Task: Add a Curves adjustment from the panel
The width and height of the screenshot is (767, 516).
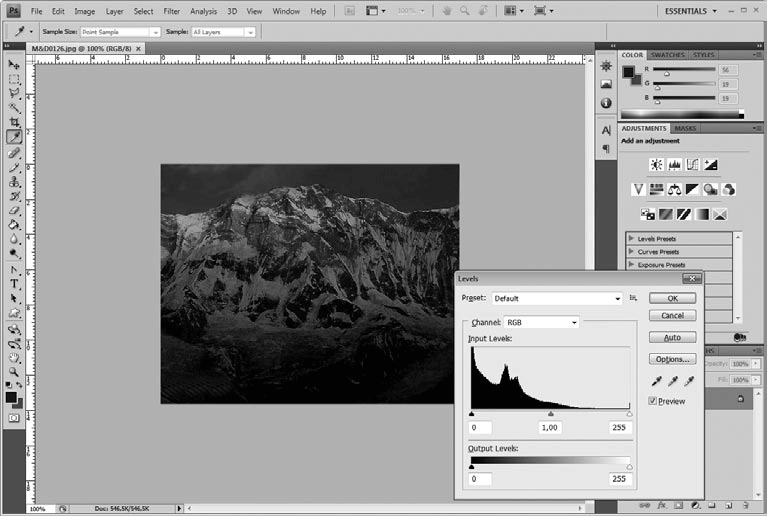Action: pos(692,165)
